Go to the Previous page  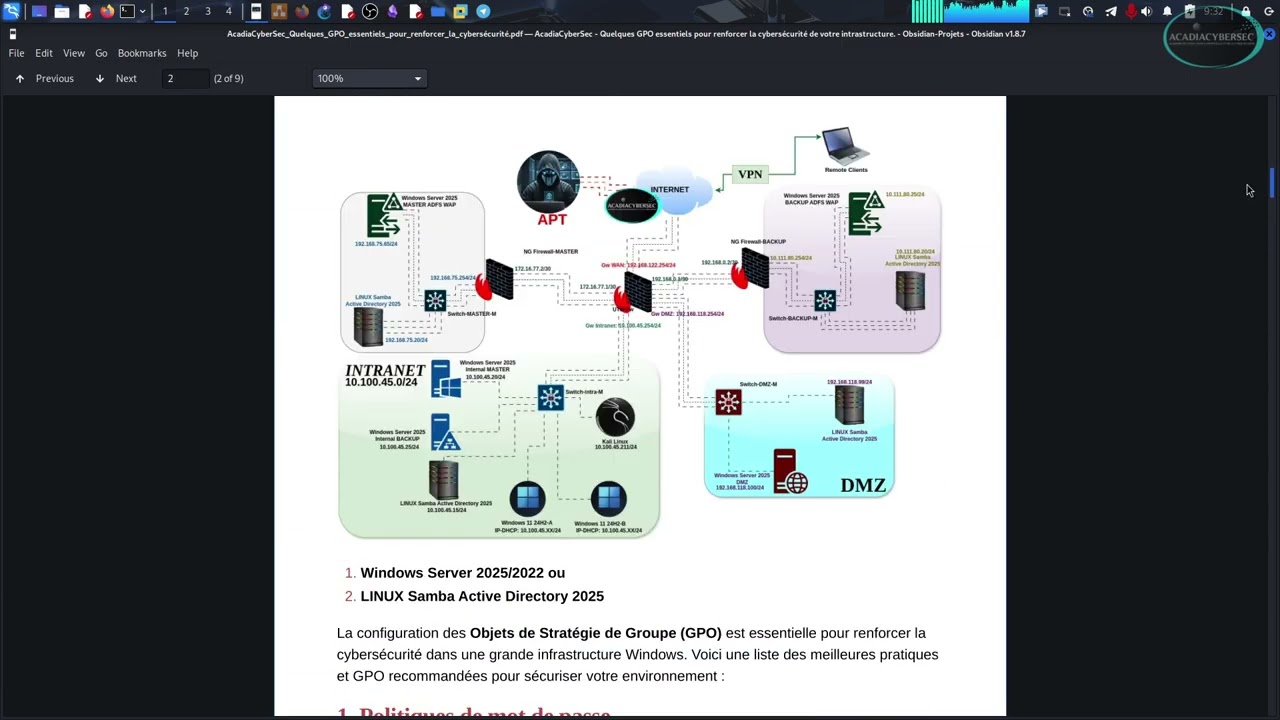pyautogui.click(x=44, y=78)
